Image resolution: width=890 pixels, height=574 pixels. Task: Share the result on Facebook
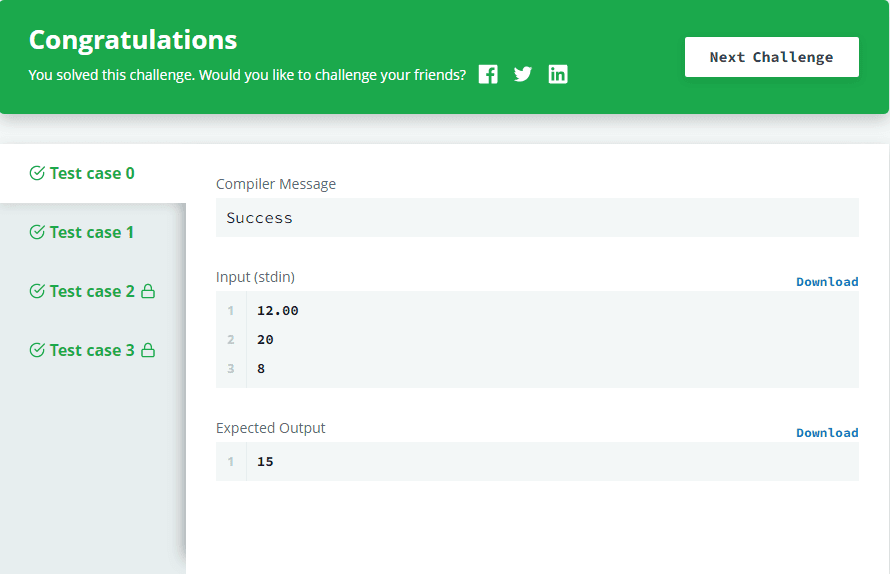488,74
